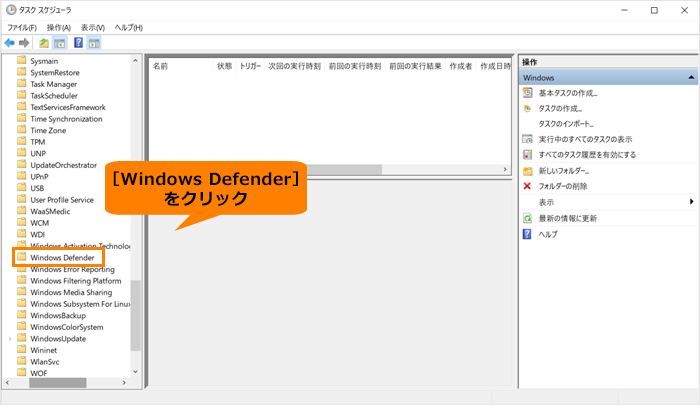Click すべてのタスク履歴を有効にする link

click(587, 155)
